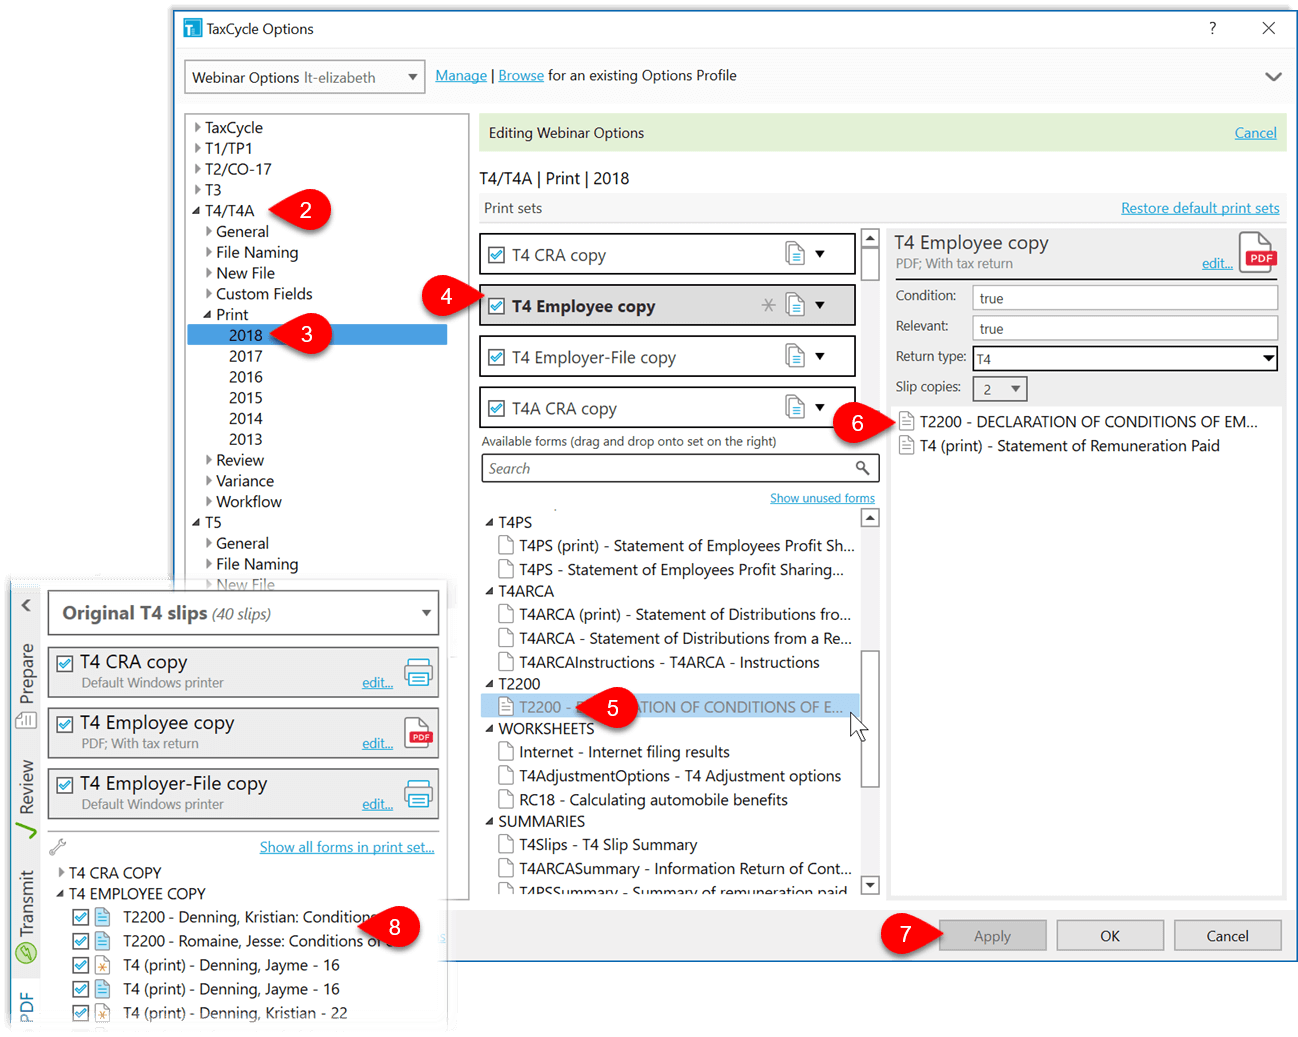Uncheck T4 Employee copy in the sidebar panel
Screen dimensions: 1298x1037
coord(65,724)
